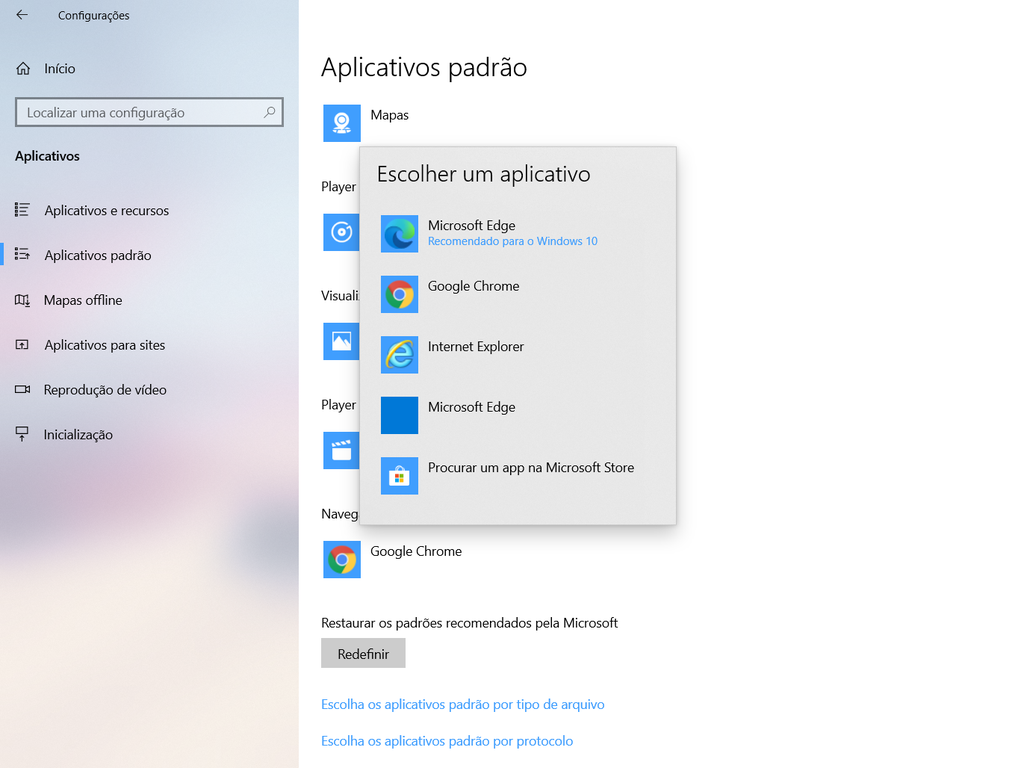Click the Chrome icon under web browser
The image size is (1024, 768).
pos(342,560)
